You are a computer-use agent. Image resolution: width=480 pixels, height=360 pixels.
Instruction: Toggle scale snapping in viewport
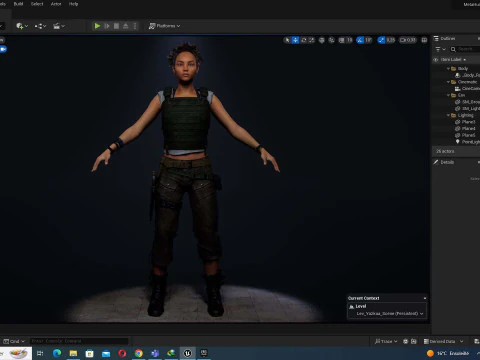tap(381, 40)
